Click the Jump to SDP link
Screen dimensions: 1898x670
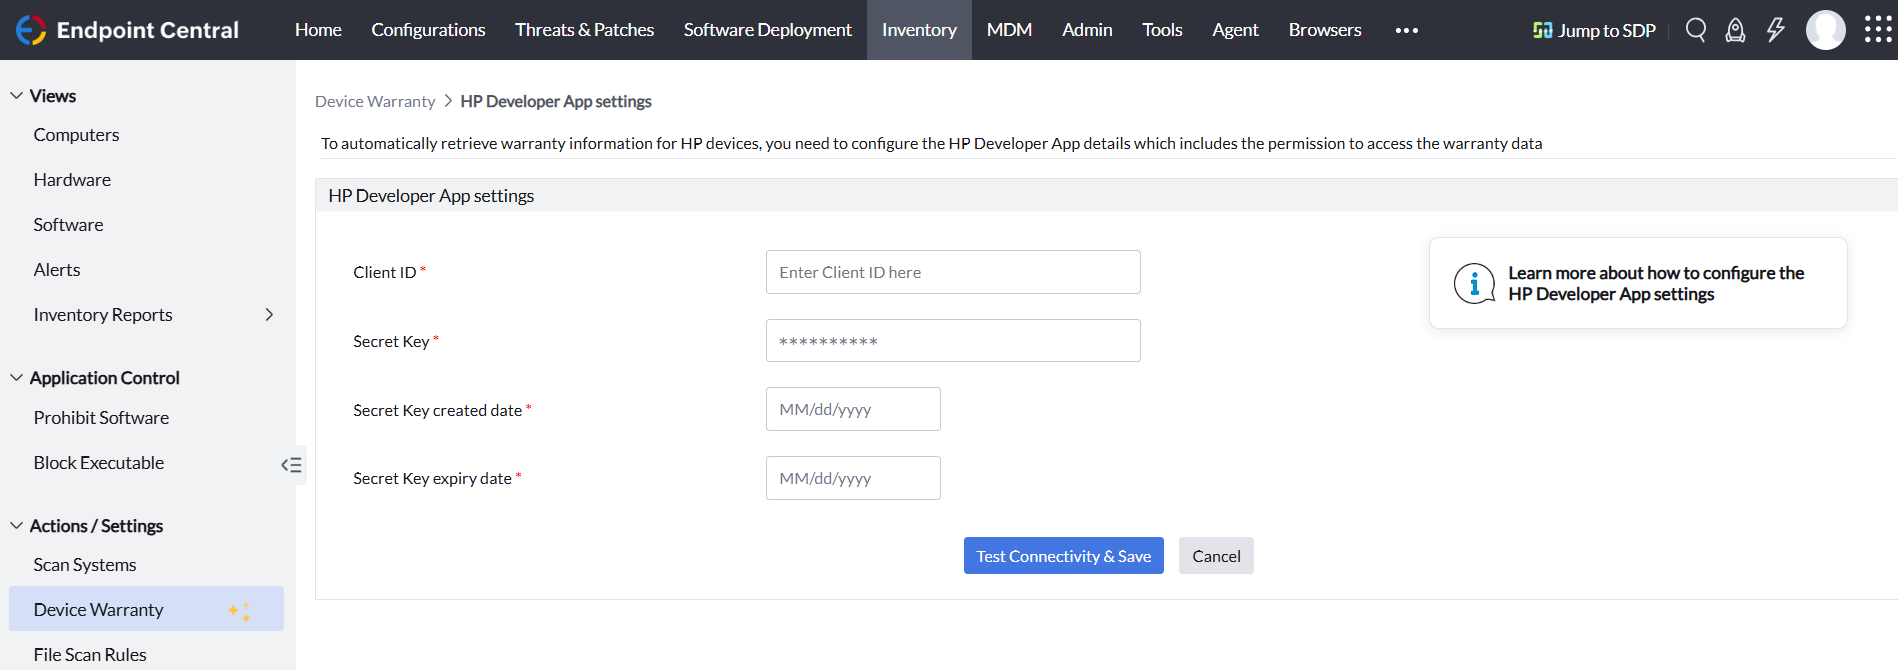(1594, 30)
